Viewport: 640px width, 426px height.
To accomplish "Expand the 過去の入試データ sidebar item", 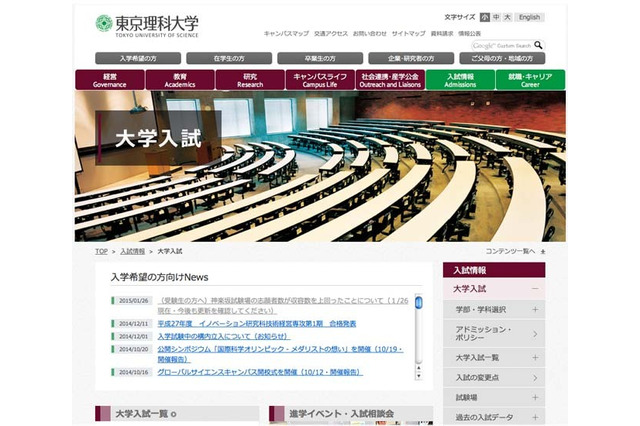I will coord(535,417).
